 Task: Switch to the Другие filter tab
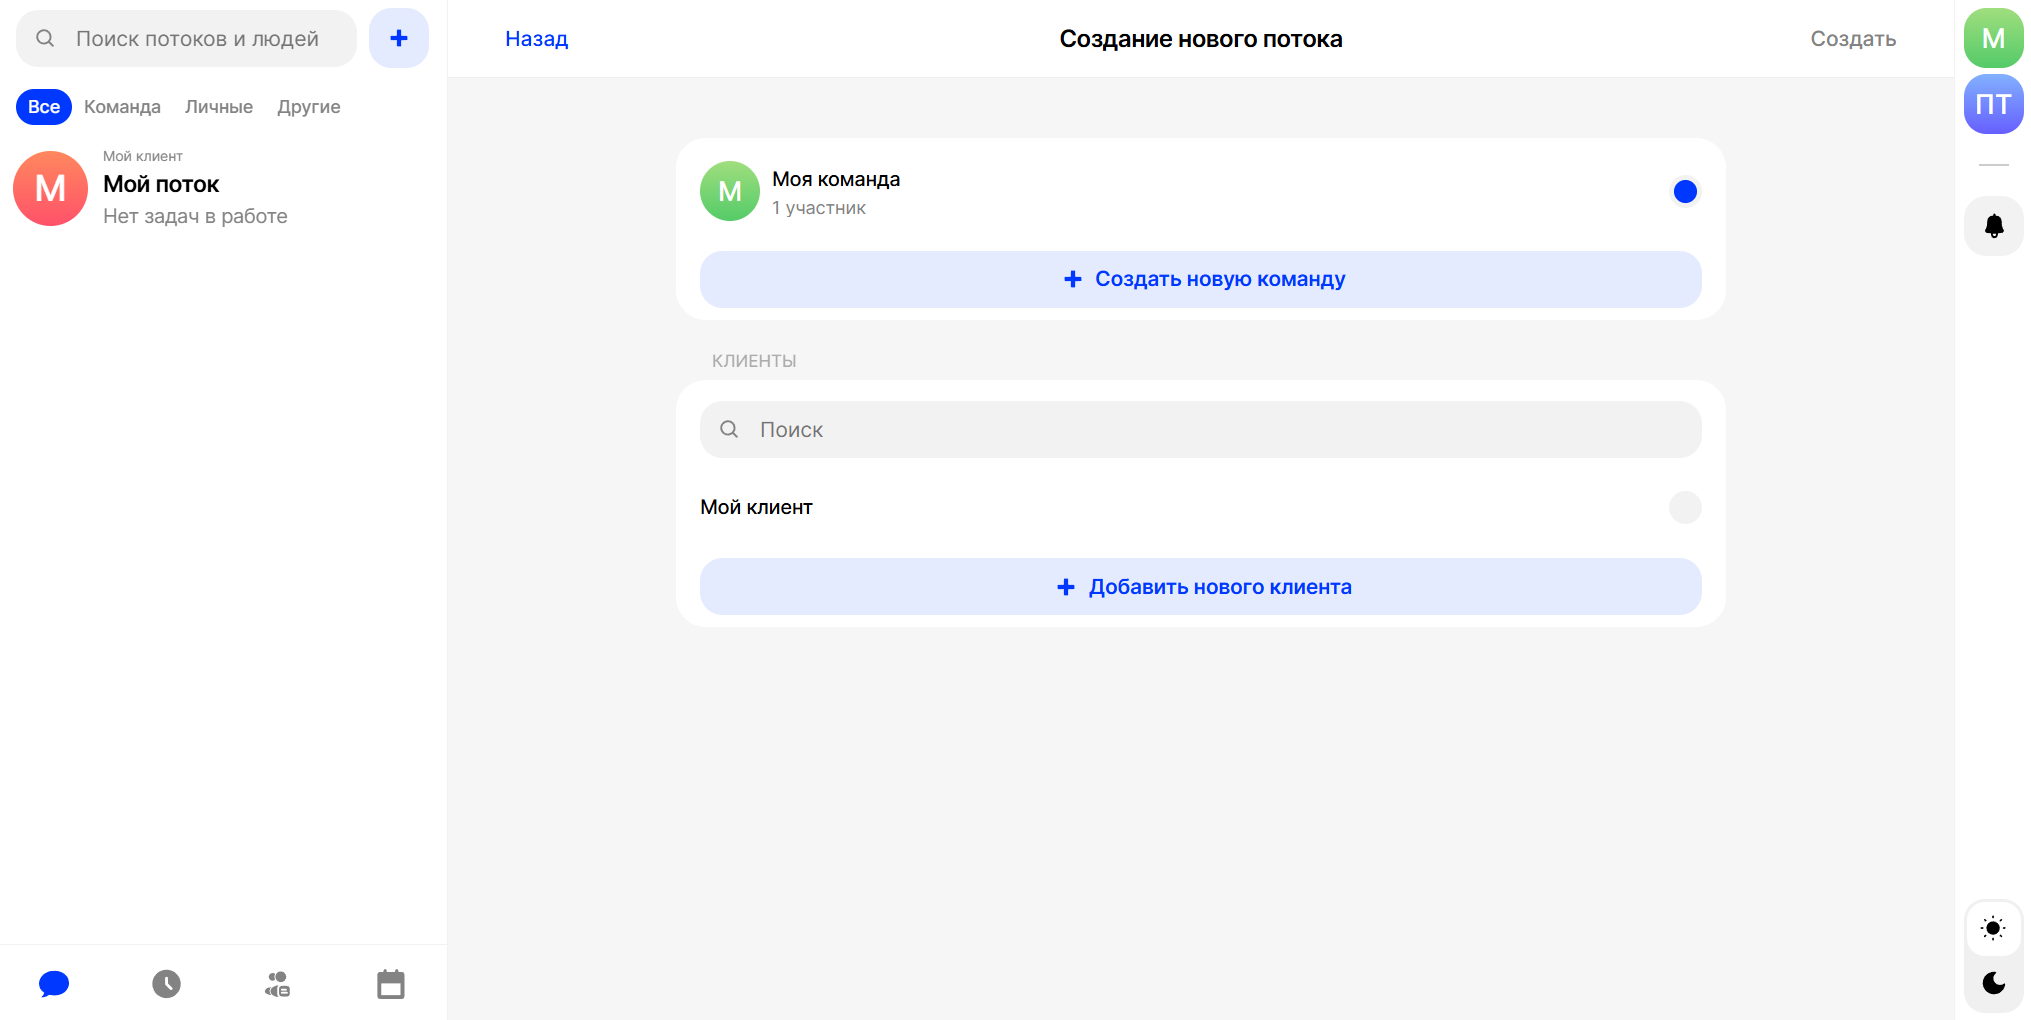pos(309,107)
